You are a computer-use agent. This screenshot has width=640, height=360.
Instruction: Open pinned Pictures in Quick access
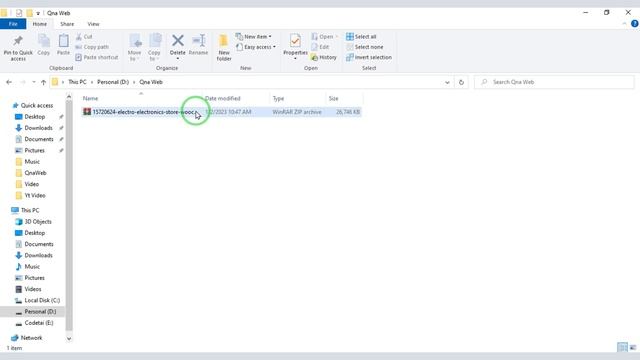(34, 151)
